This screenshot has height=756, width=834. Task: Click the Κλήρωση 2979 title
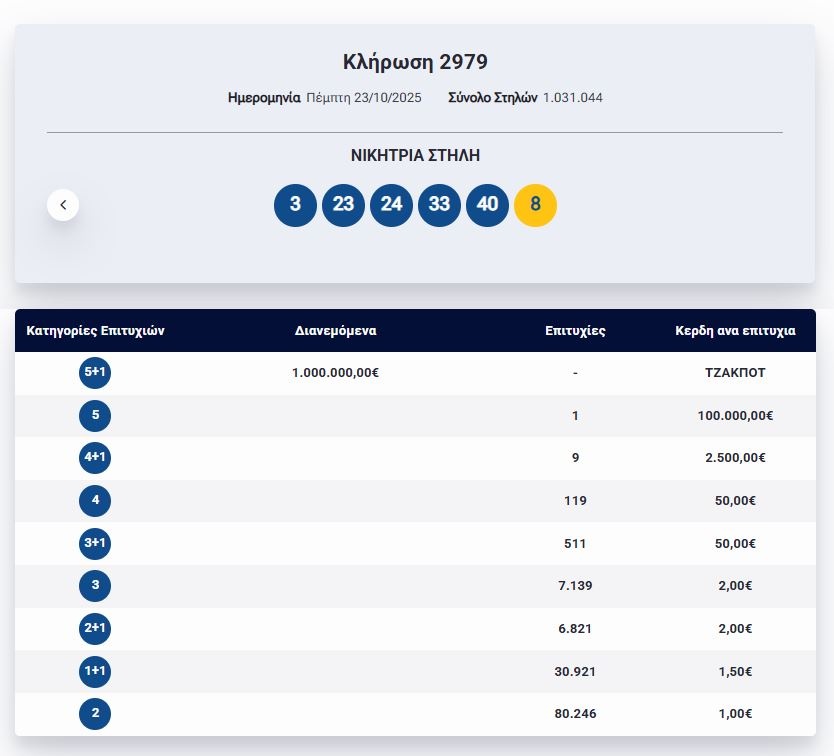[x=415, y=62]
